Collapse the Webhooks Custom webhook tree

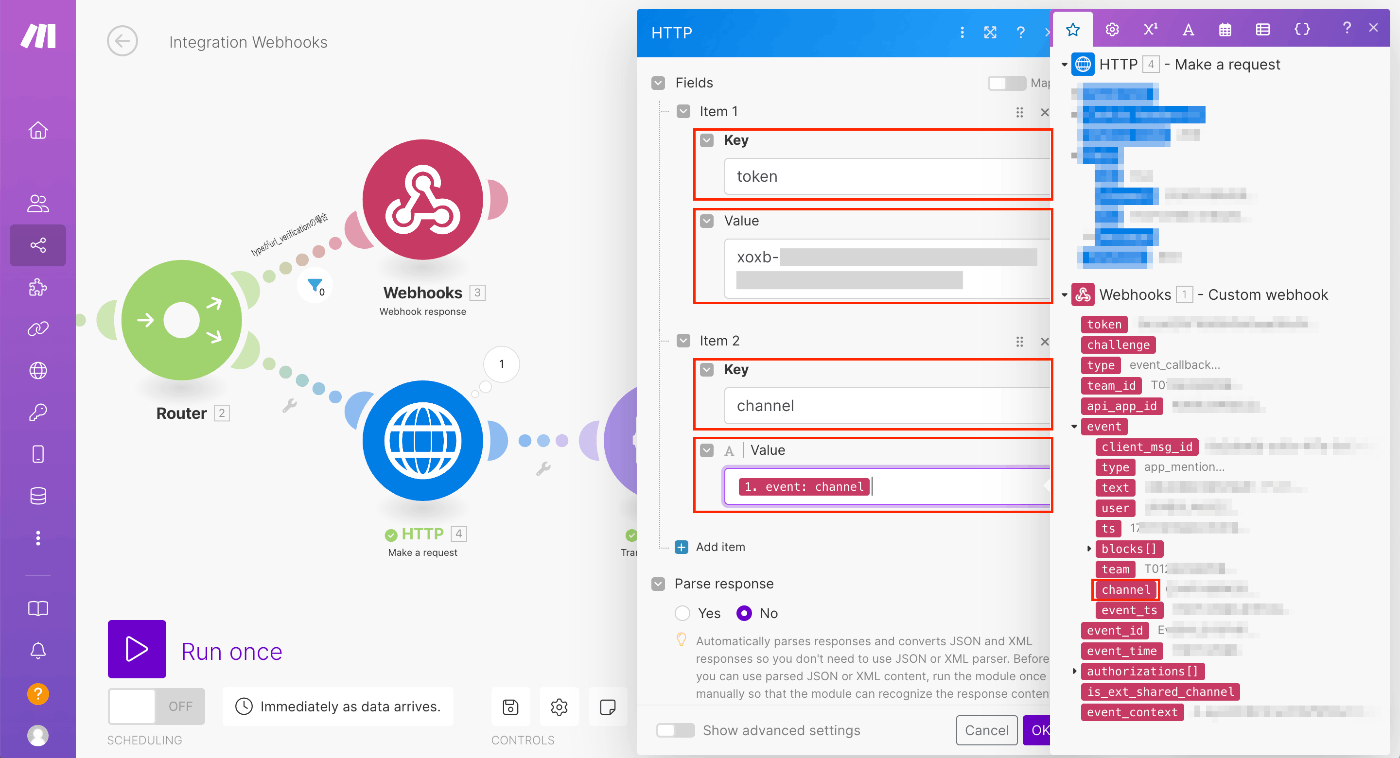[x=1065, y=296]
